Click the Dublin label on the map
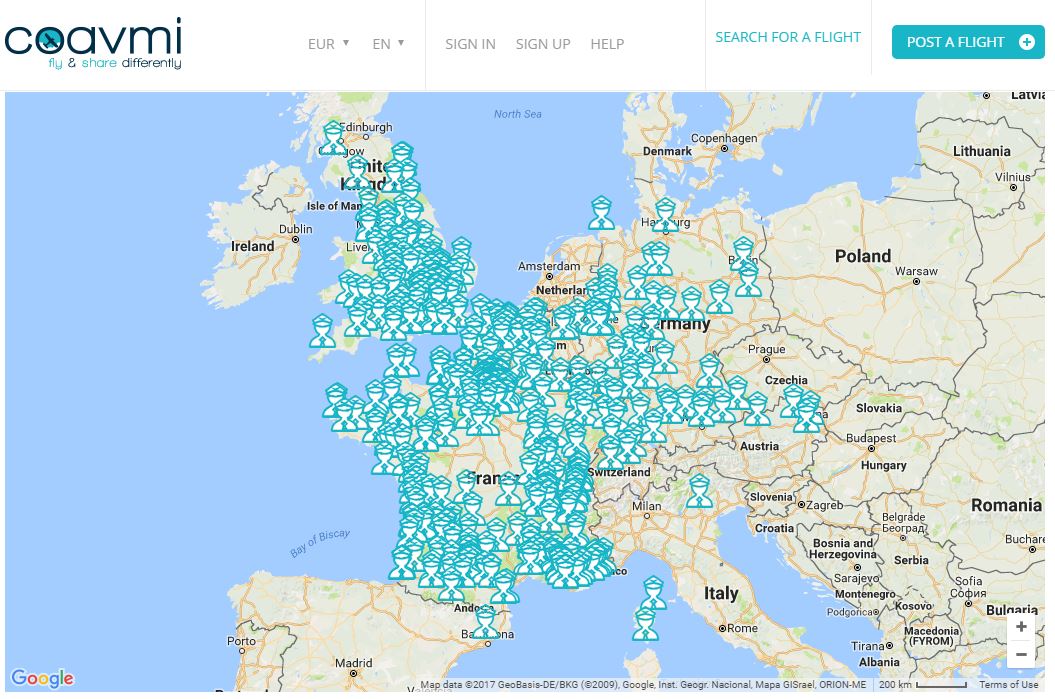 pyautogui.click(x=295, y=229)
